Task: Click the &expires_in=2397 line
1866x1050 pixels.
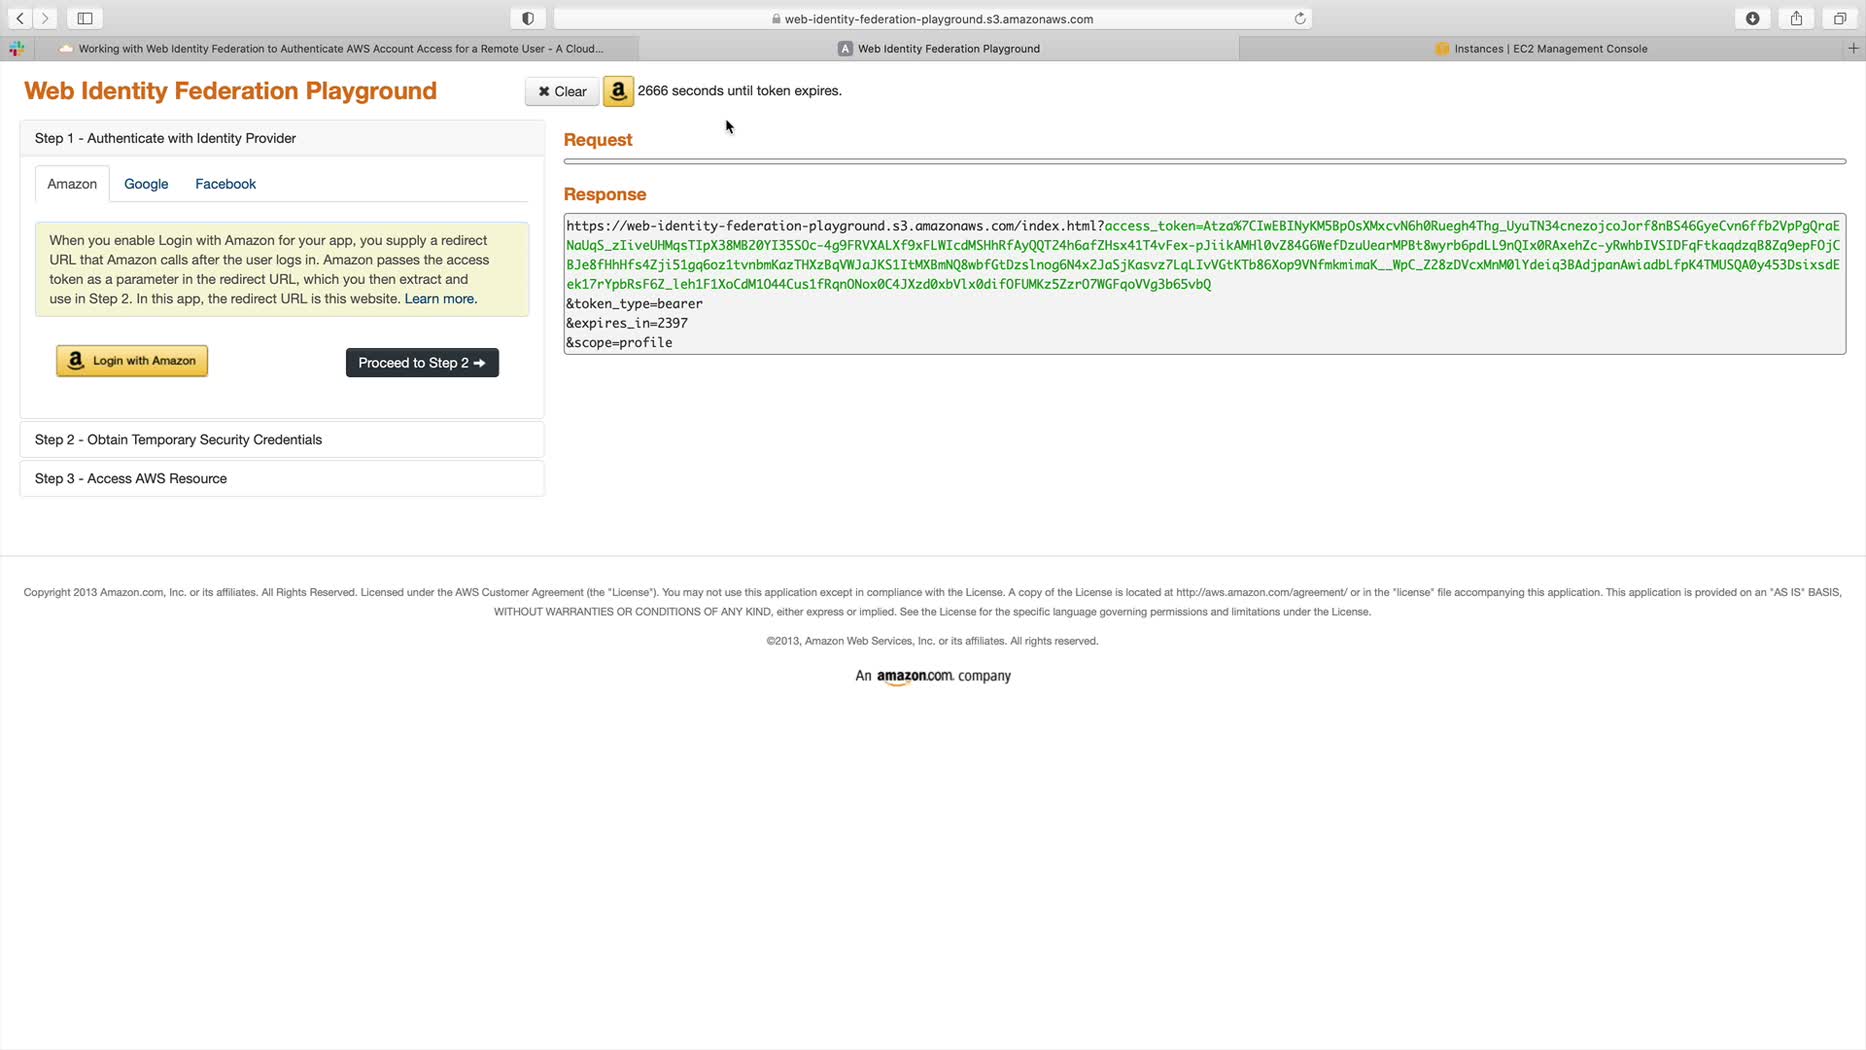Action: 627,323
